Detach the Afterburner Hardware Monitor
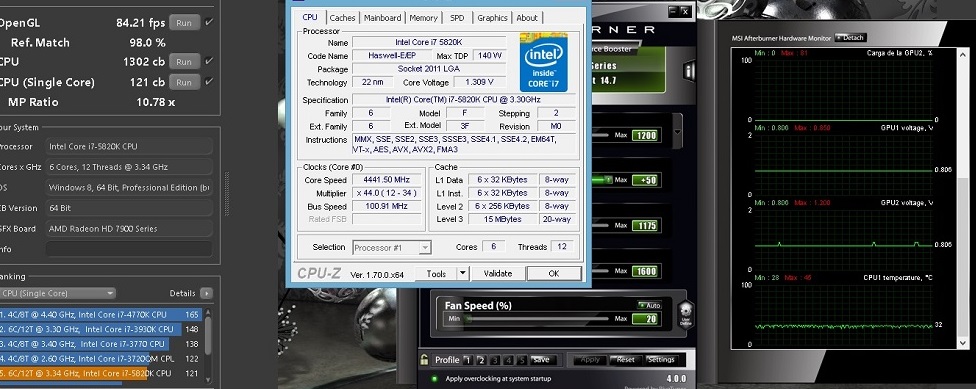Viewport: 976px width, 389px height. (850, 37)
